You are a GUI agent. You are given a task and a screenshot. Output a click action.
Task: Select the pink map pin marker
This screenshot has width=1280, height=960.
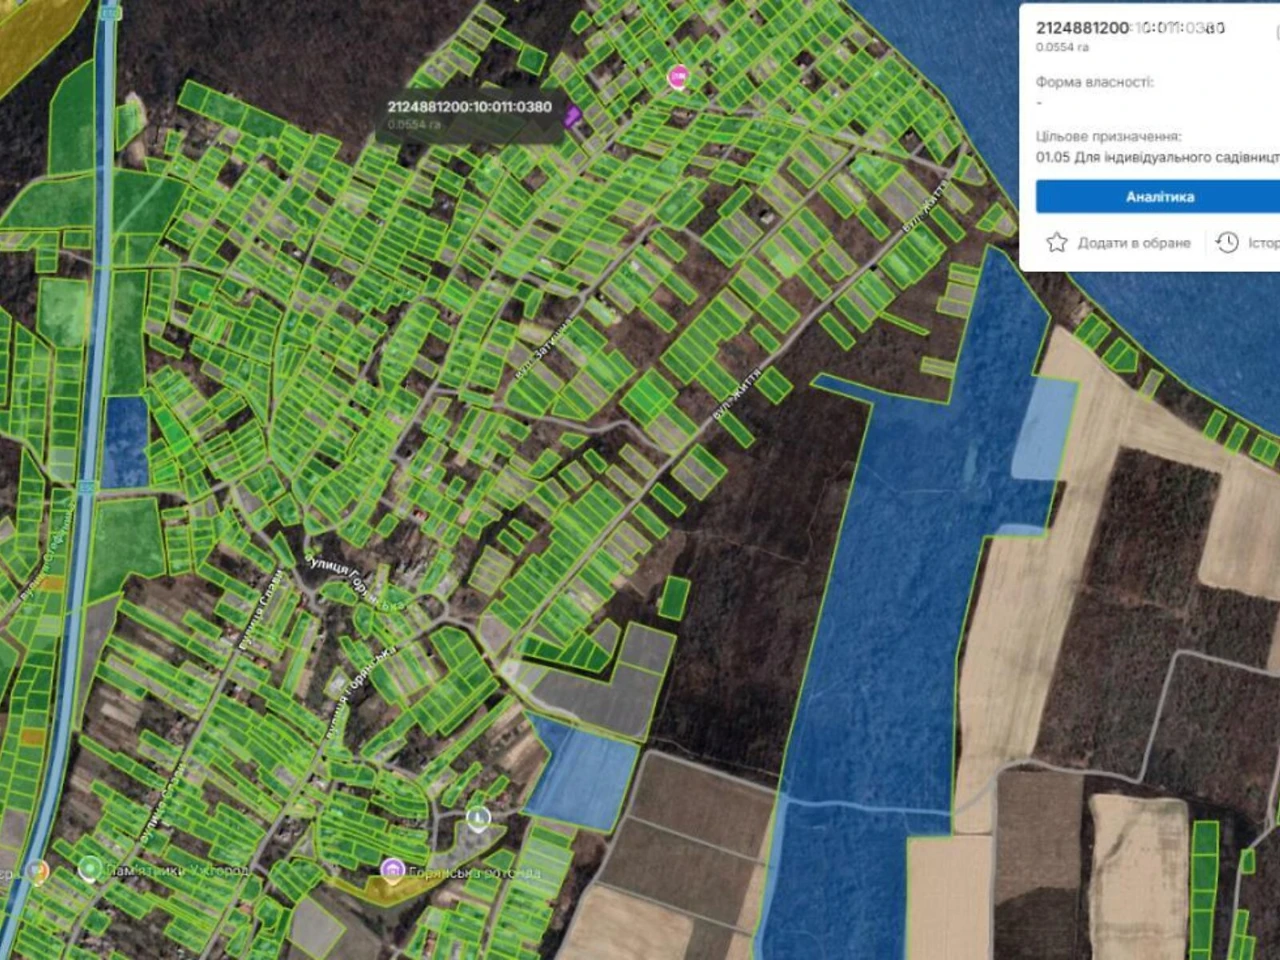pyautogui.click(x=678, y=76)
